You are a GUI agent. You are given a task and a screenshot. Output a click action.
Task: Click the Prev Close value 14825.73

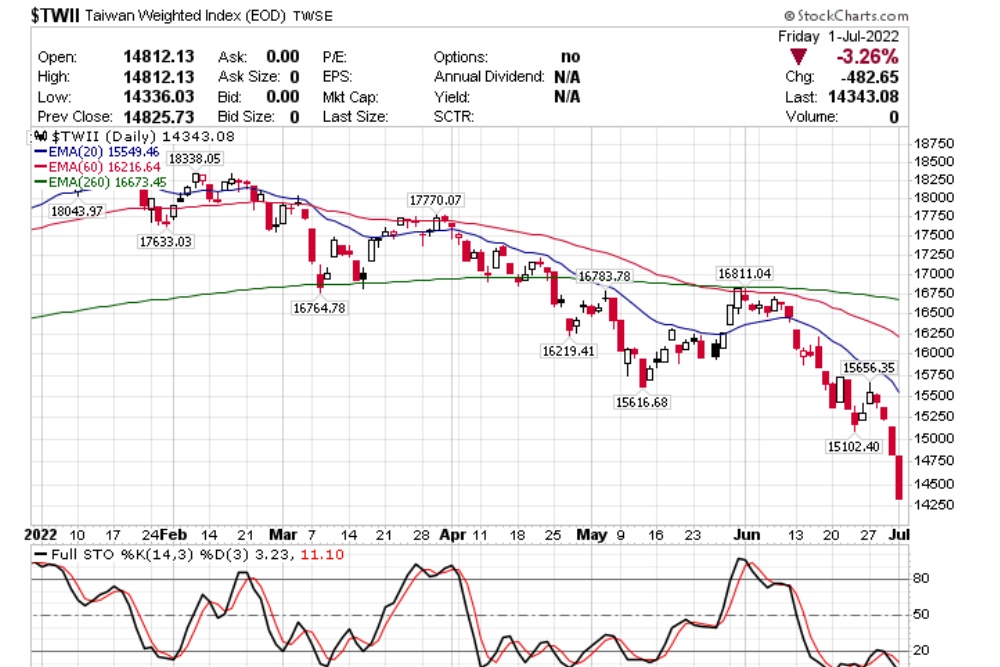pos(159,117)
